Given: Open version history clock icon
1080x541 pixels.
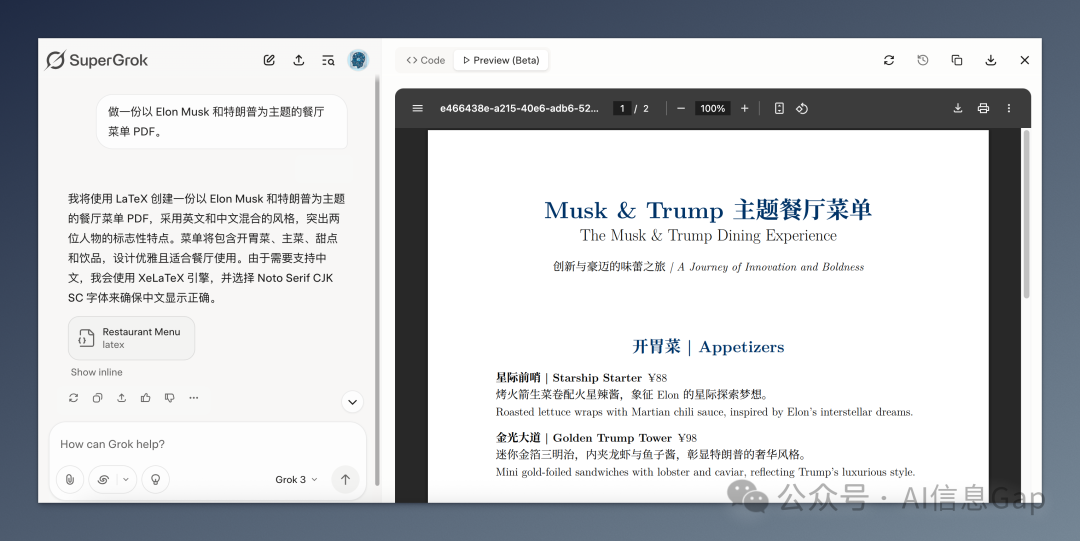Looking at the screenshot, I should tap(923, 61).
